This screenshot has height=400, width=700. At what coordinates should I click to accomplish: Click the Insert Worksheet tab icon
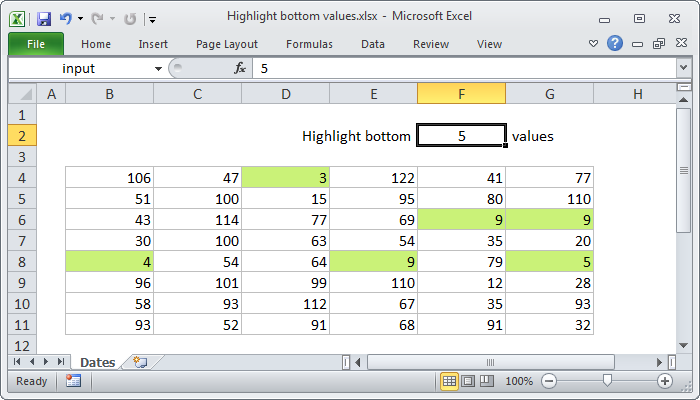pyautogui.click(x=140, y=362)
